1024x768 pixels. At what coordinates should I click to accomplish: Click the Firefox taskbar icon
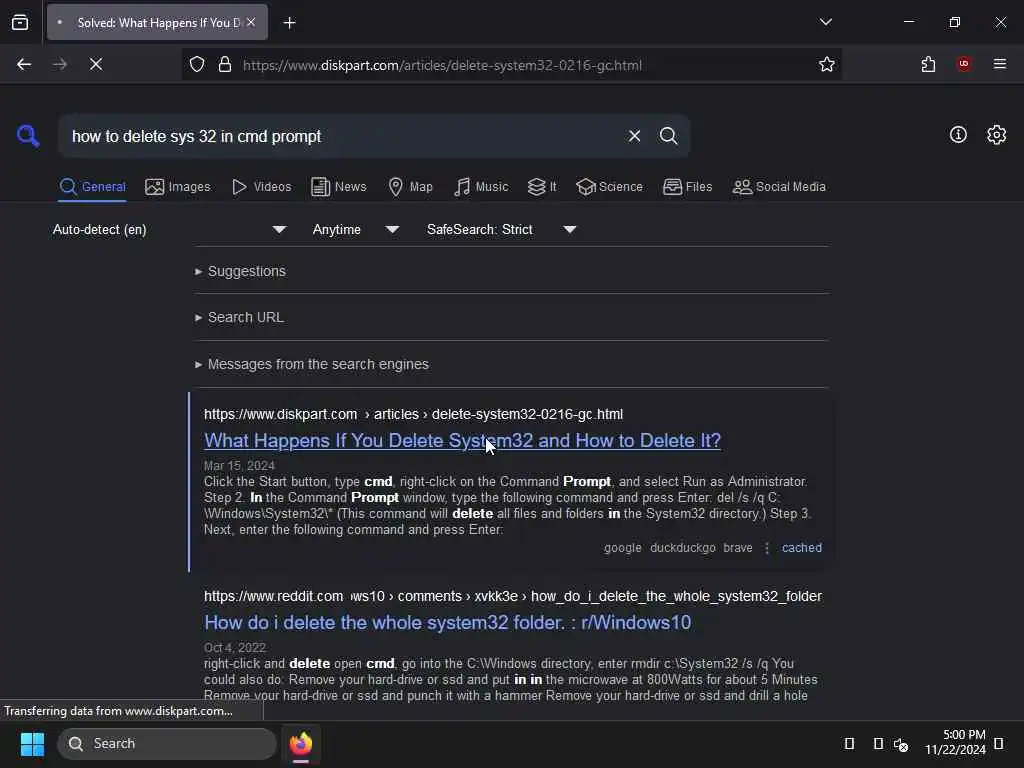(301, 744)
